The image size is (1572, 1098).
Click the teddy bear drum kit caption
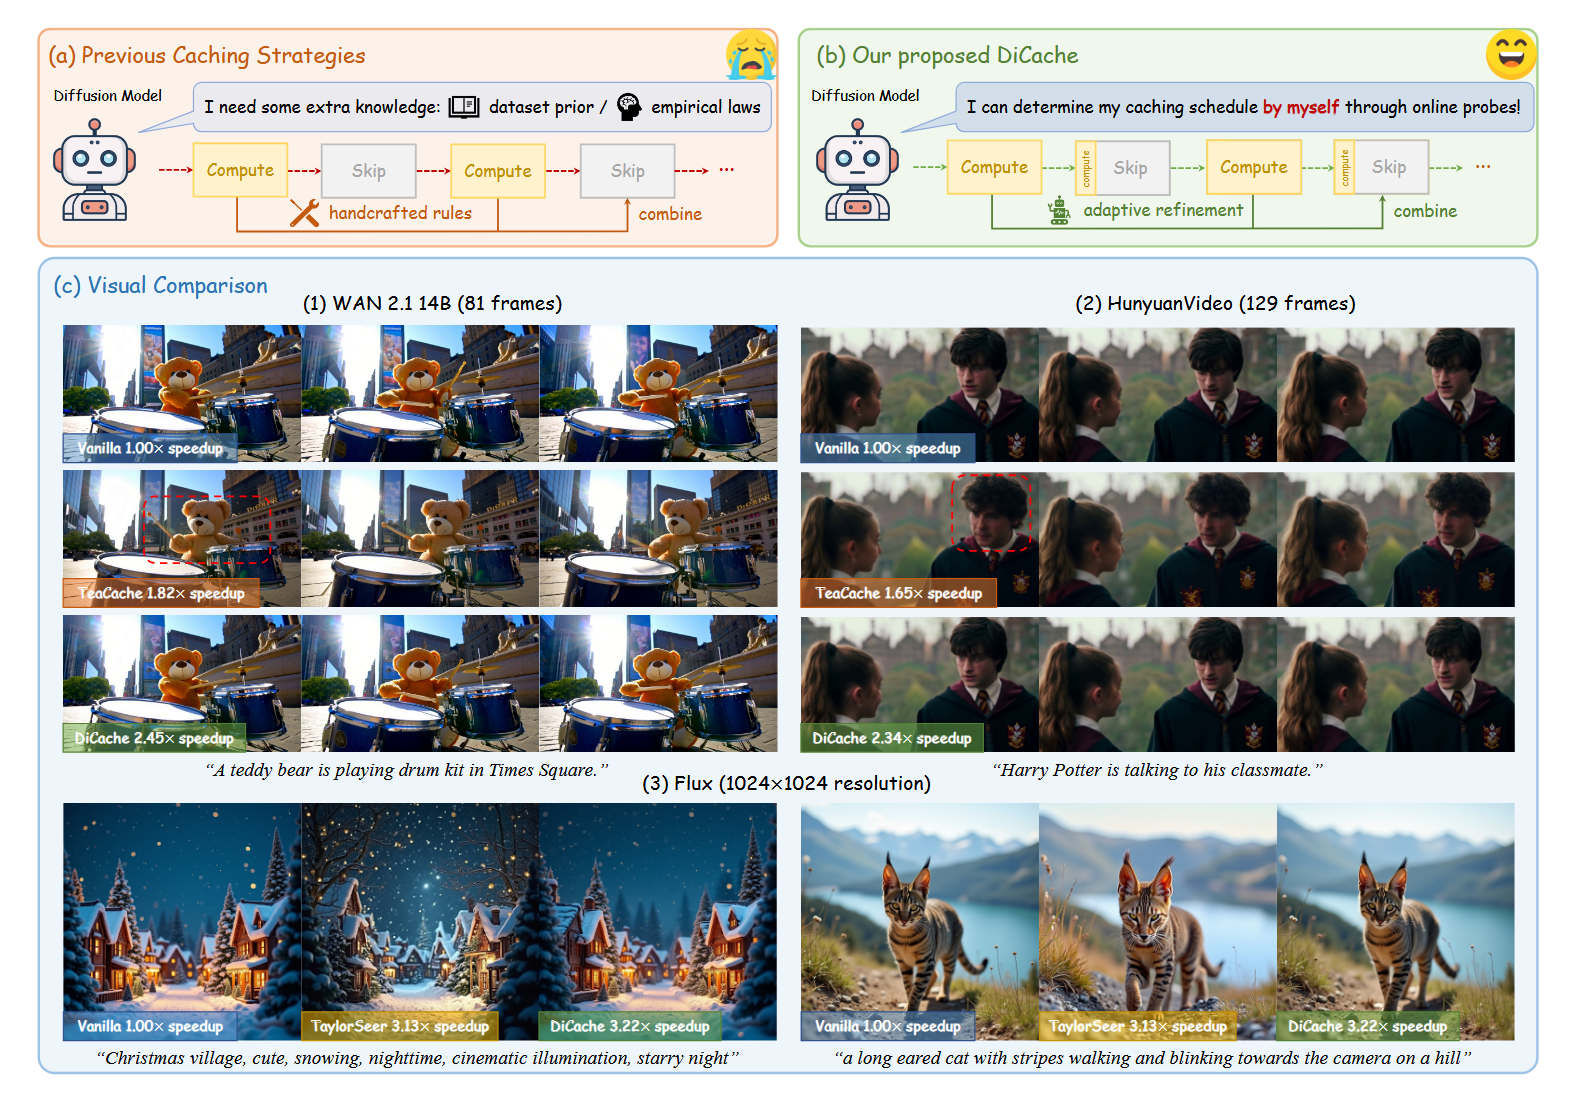coord(407,770)
